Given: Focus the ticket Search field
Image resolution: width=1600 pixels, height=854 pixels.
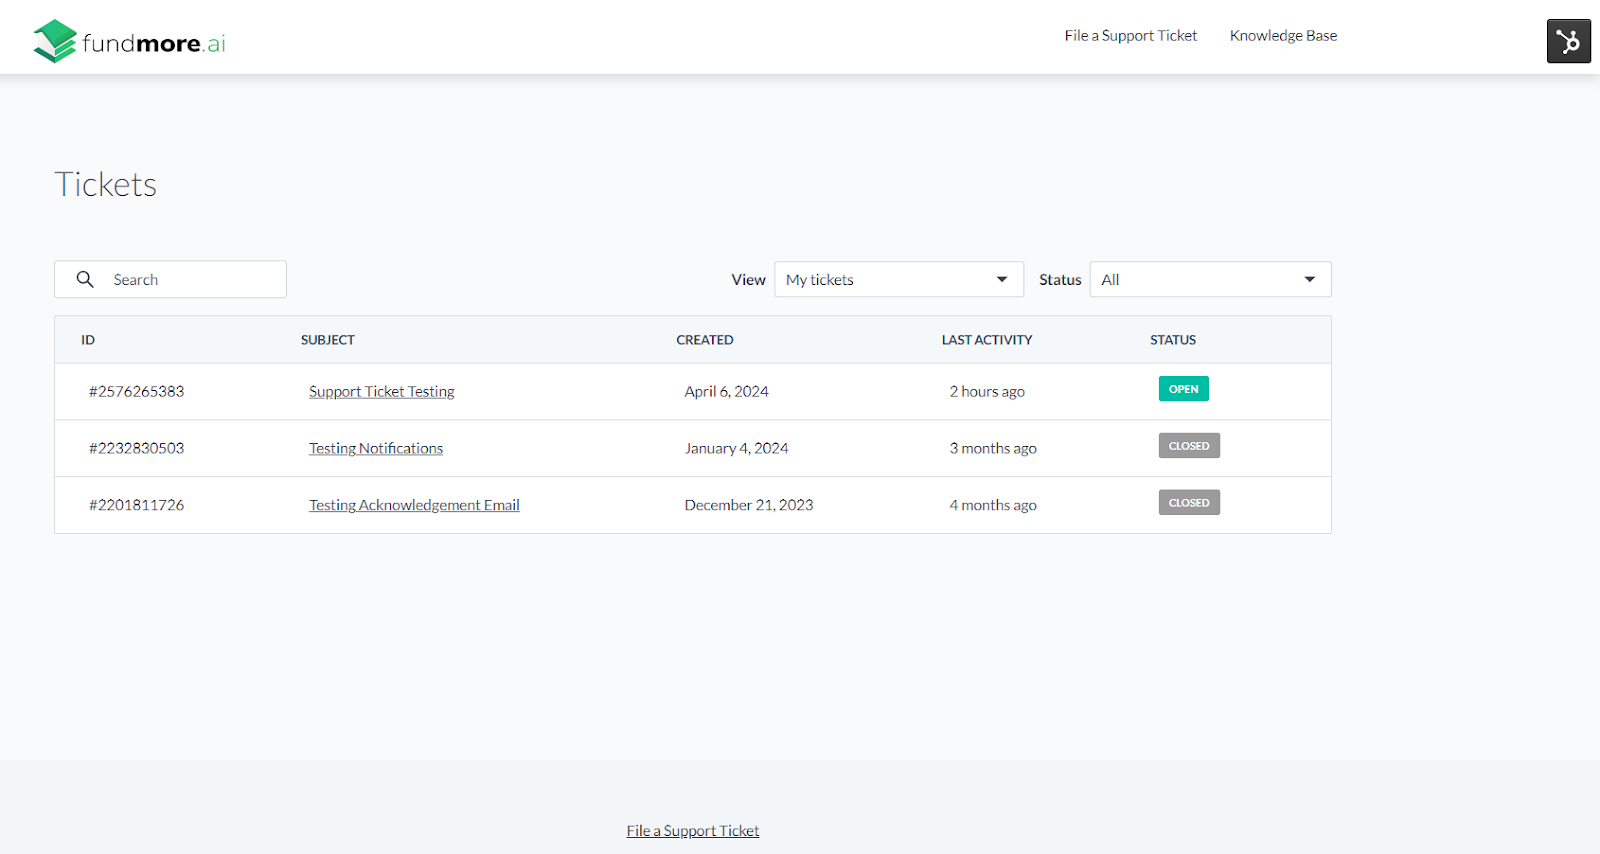Looking at the screenshot, I should pyautogui.click(x=170, y=279).
